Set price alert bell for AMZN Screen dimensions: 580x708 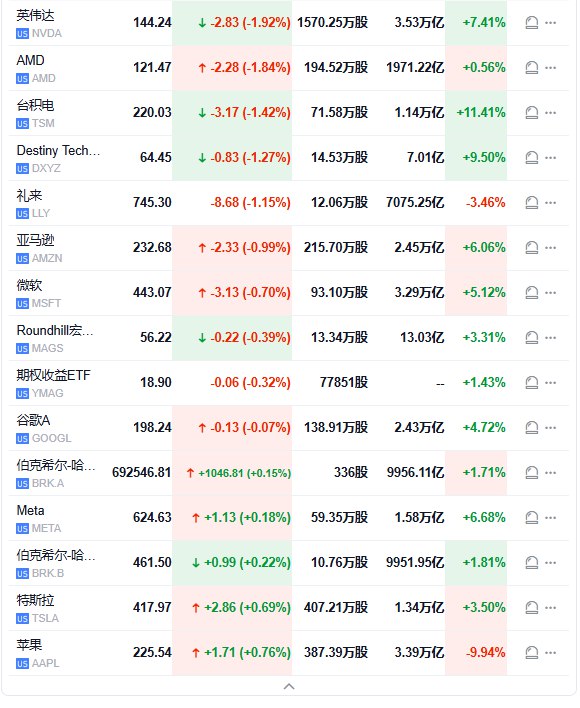click(532, 248)
